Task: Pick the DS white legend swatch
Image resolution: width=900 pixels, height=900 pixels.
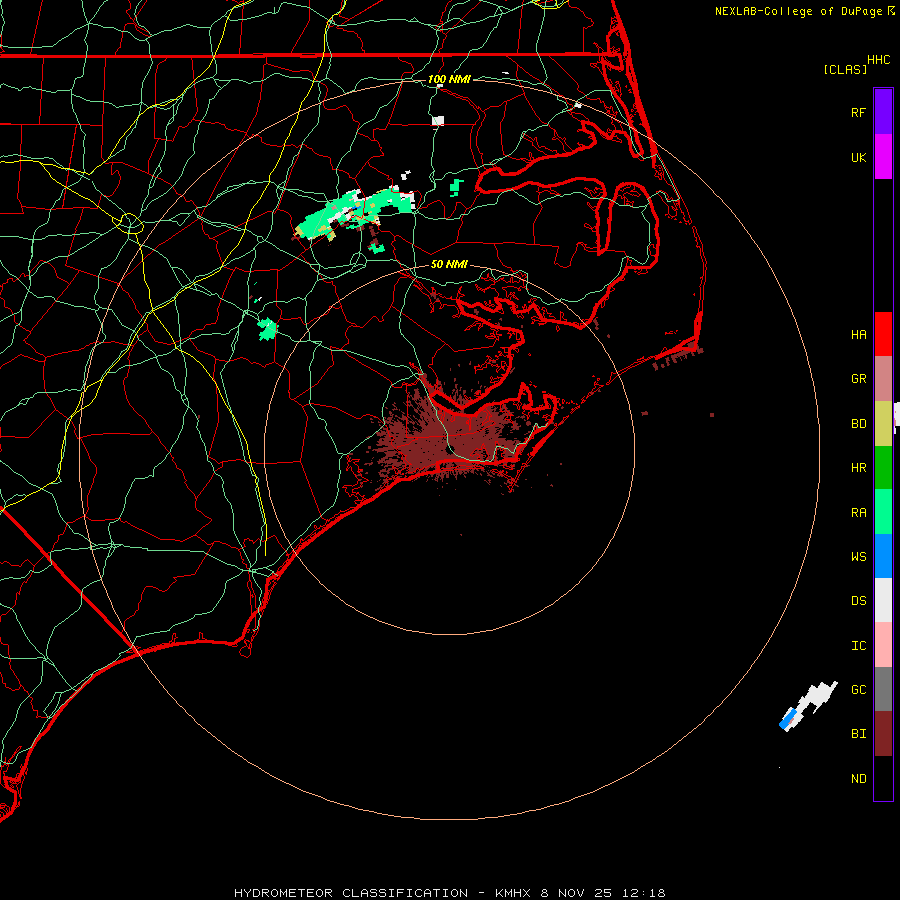Action: point(883,600)
